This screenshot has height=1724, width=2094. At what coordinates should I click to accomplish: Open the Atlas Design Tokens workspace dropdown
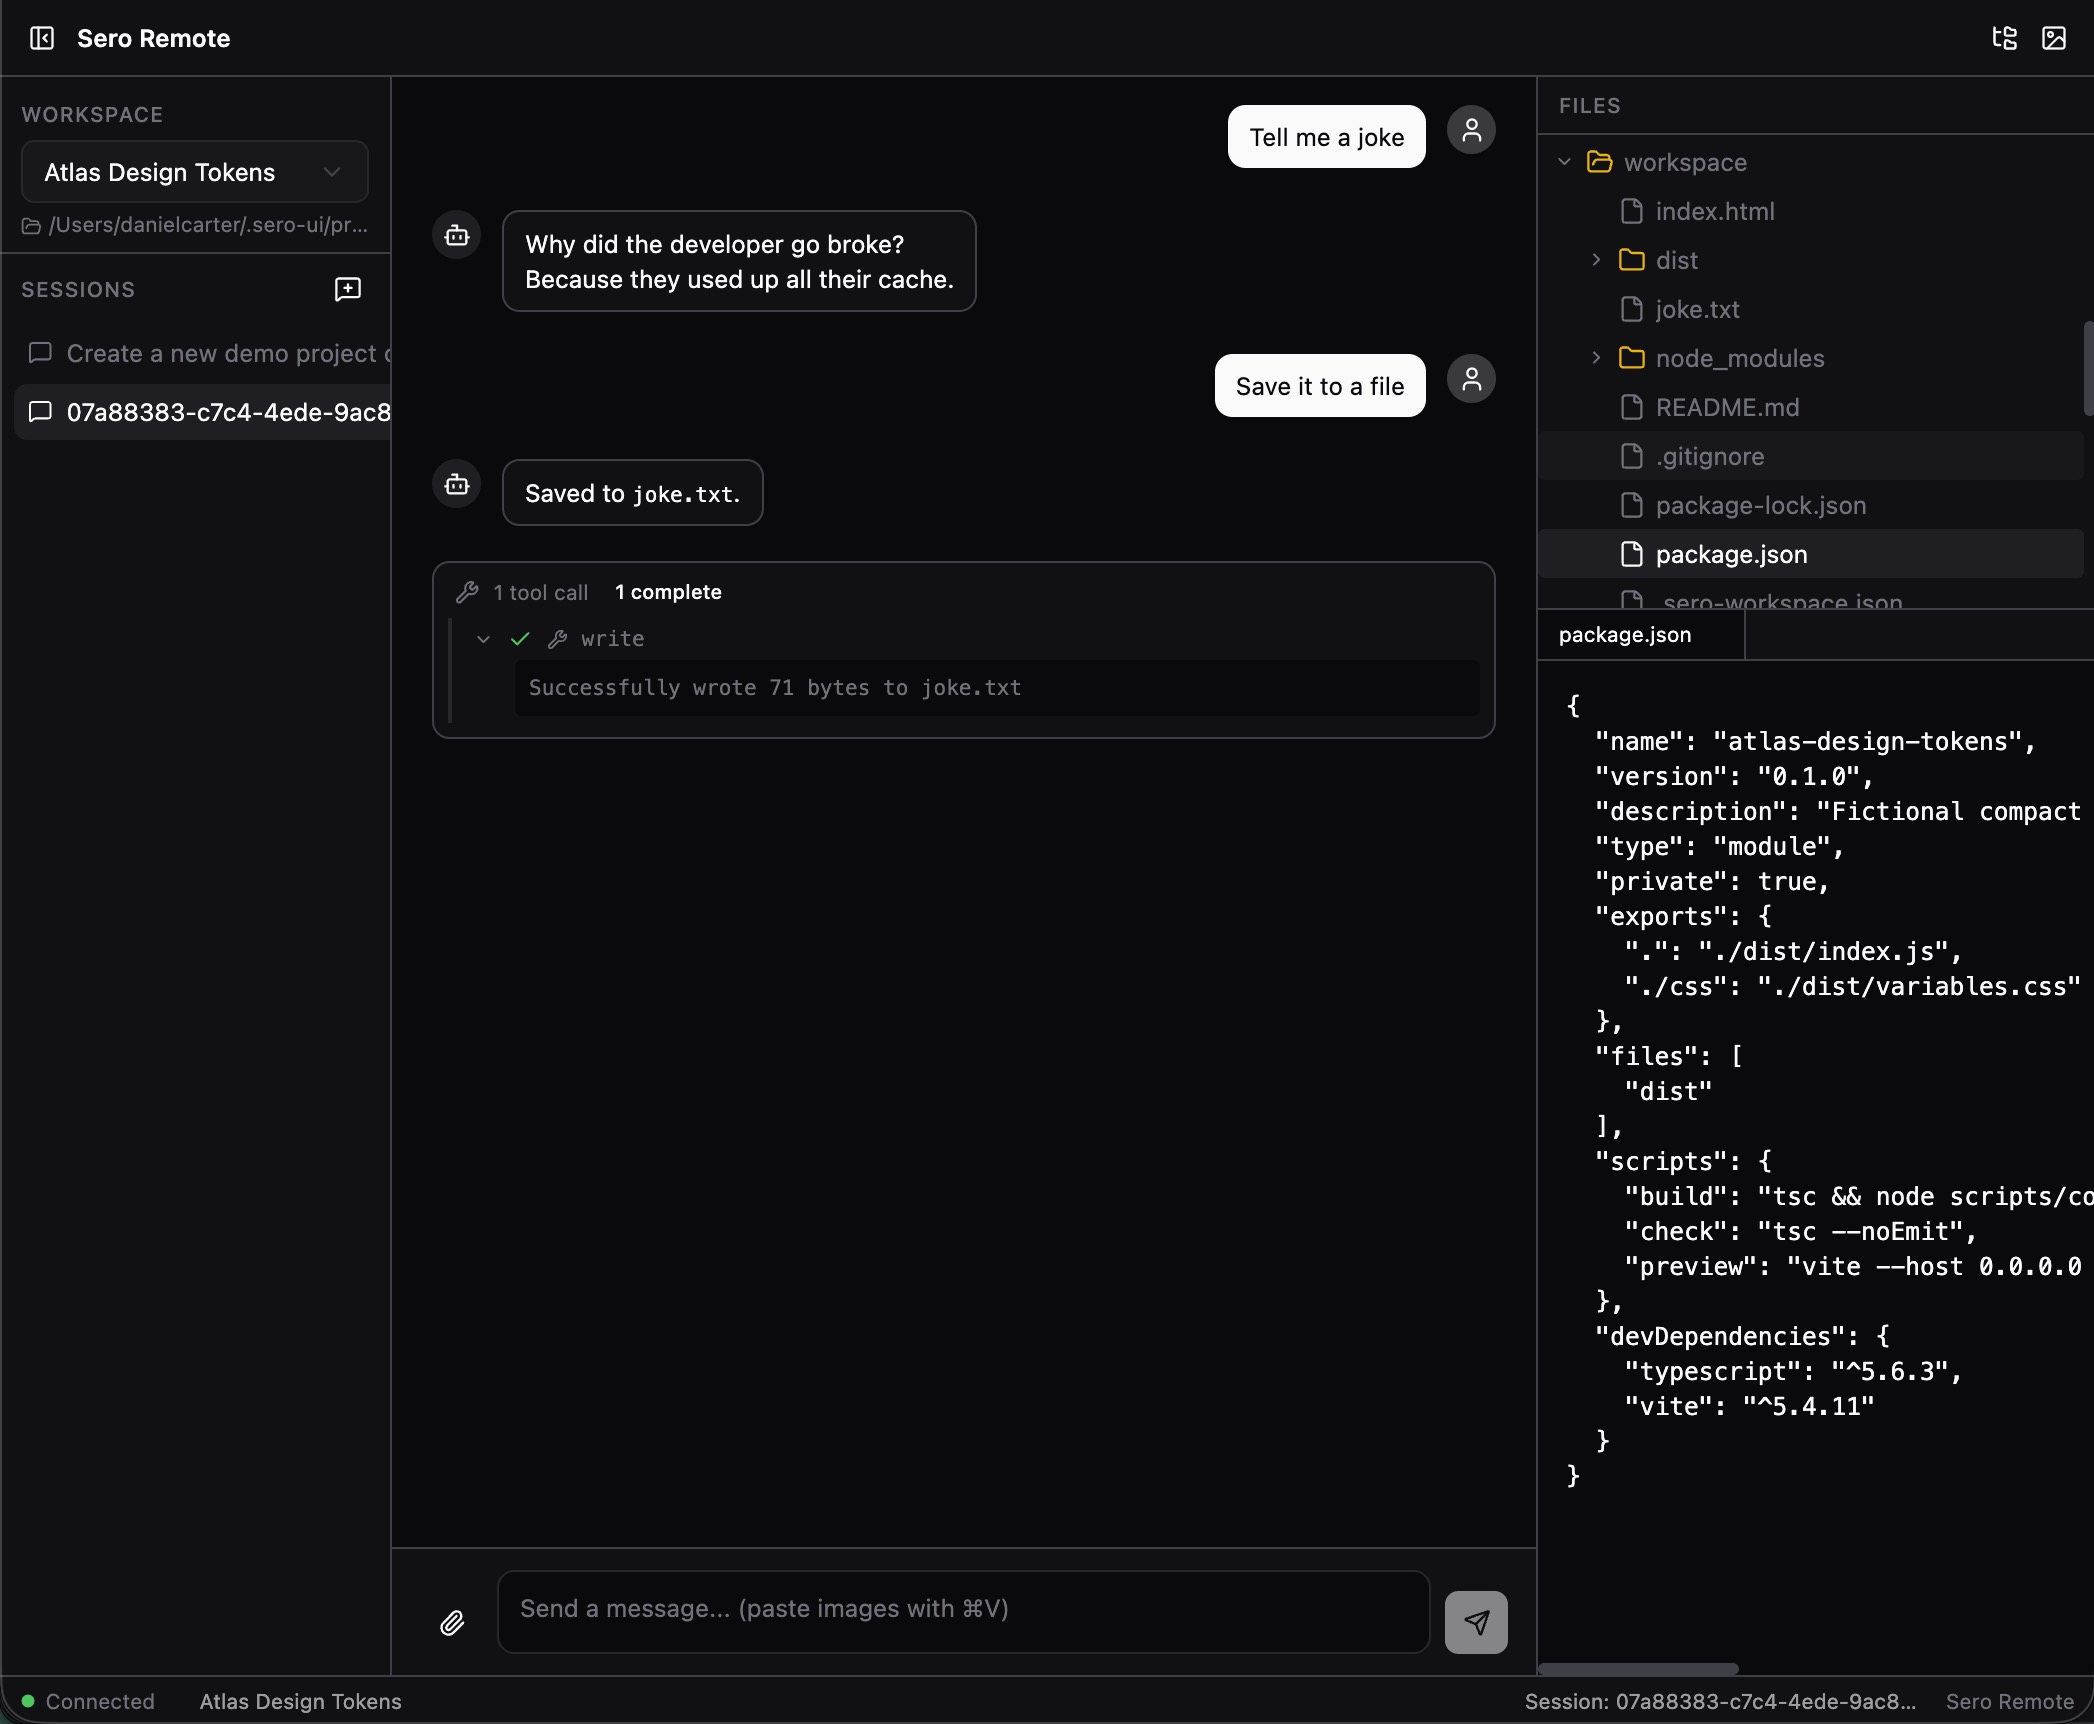194,171
